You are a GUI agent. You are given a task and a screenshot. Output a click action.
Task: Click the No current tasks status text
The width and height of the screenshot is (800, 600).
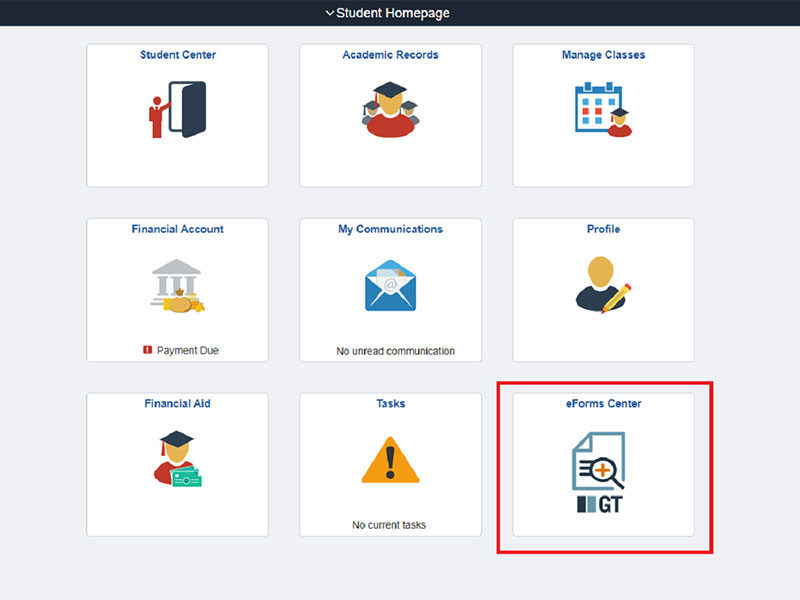tap(390, 525)
